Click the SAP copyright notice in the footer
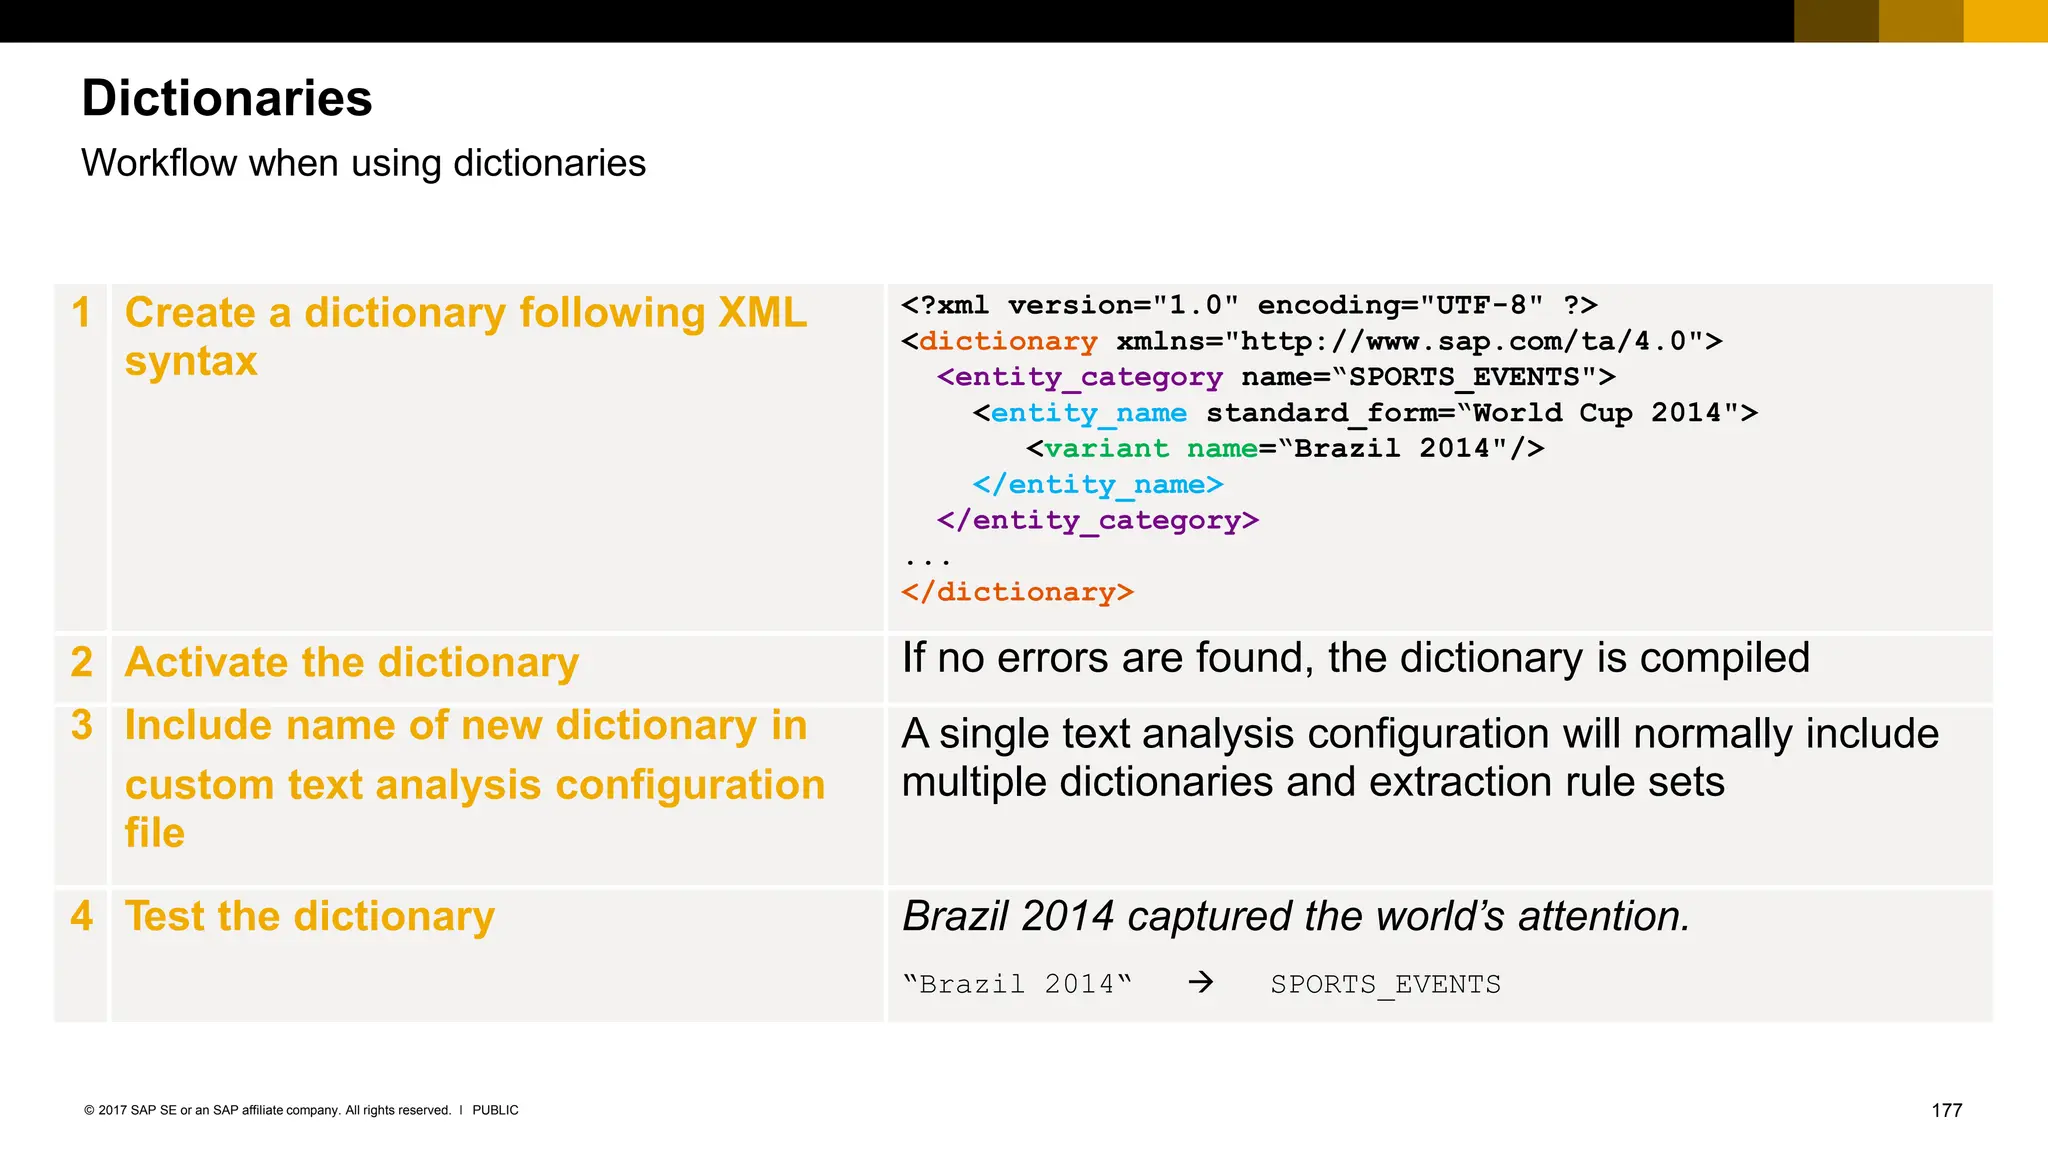2048x1152 pixels. tap(268, 1110)
